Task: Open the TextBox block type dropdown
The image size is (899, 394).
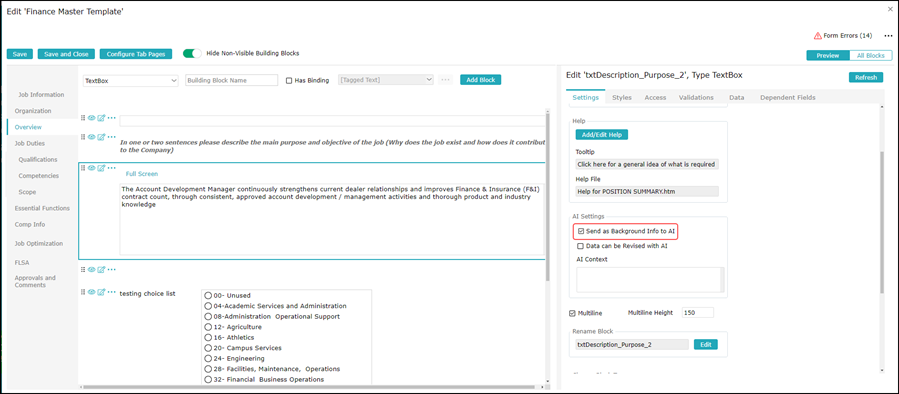Action: tap(131, 81)
